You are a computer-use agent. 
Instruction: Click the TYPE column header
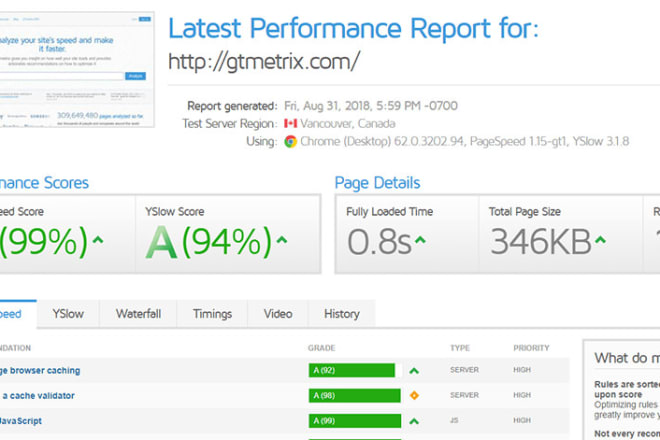click(460, 348)
